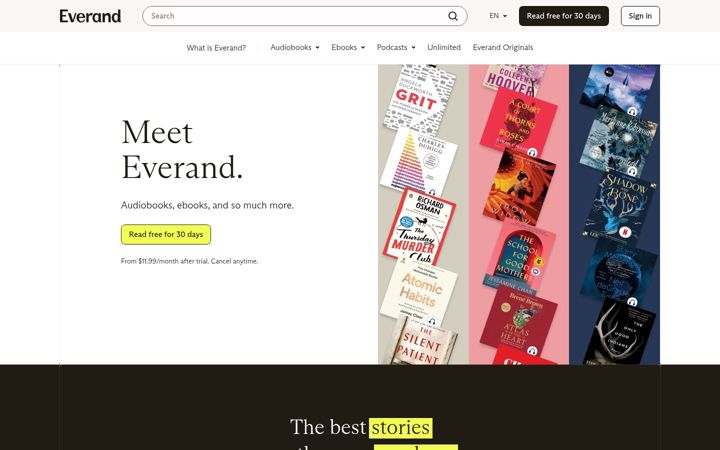Open the Atomic Habits book cover
Viewport: 720px width, 450px height.
(419, 292)
